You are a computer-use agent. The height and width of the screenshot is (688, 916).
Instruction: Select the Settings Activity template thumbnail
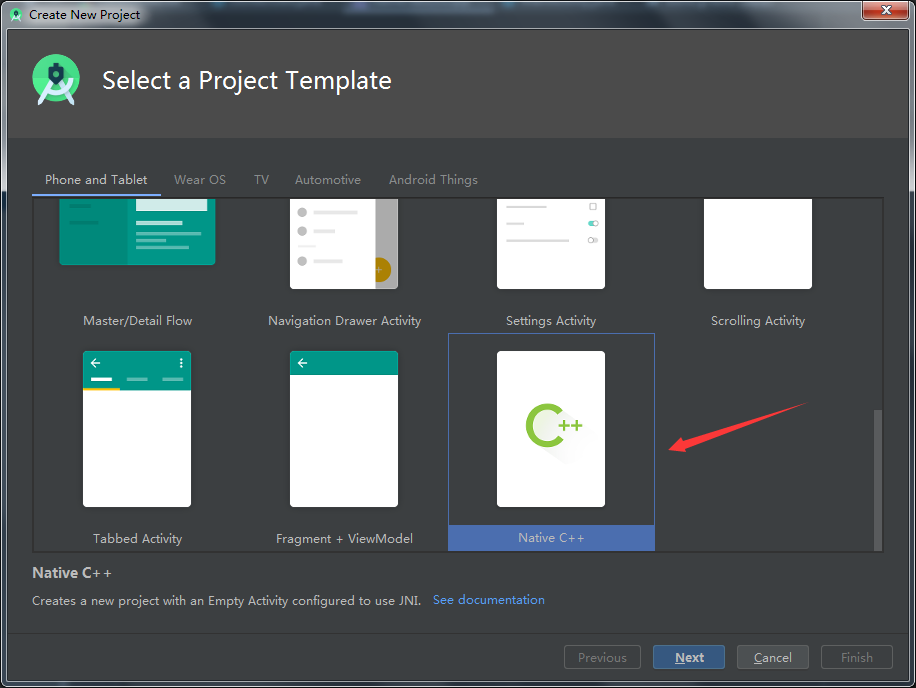(551, 244)
